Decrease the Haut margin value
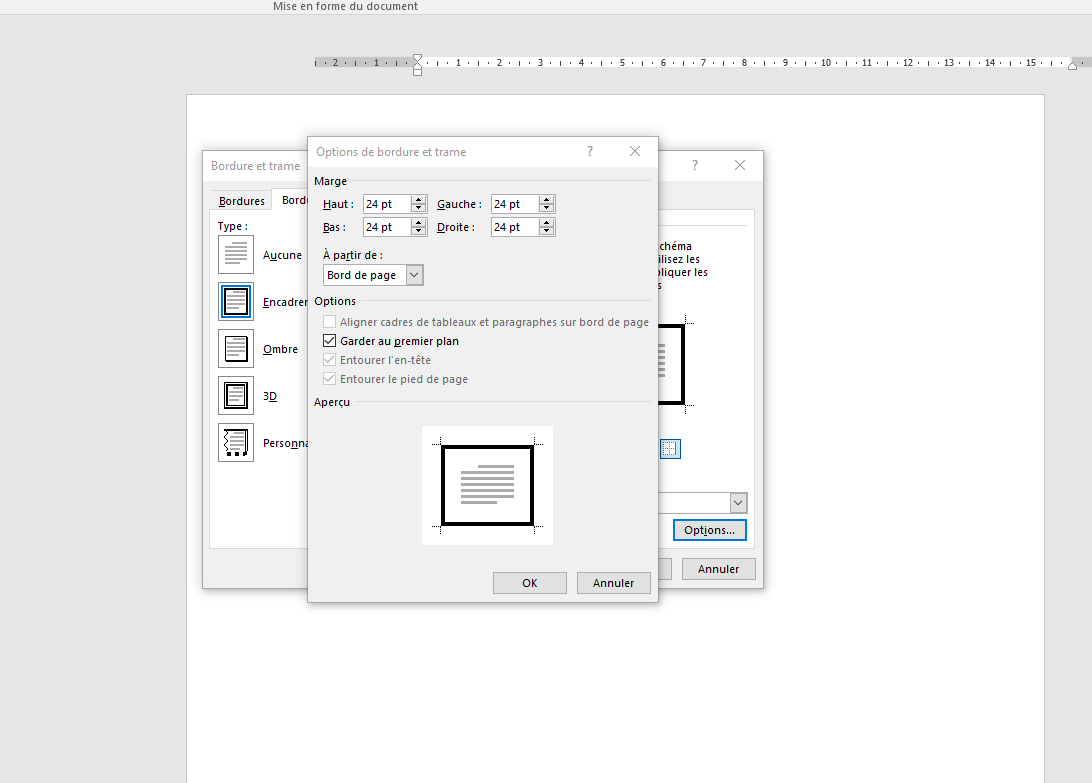 coord(419,208)
